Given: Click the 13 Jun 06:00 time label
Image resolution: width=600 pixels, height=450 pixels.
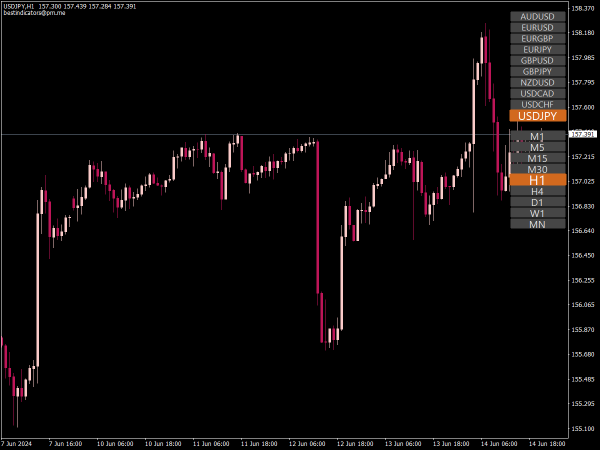Looking at the screenshot, I should click(x=403, y=444).
